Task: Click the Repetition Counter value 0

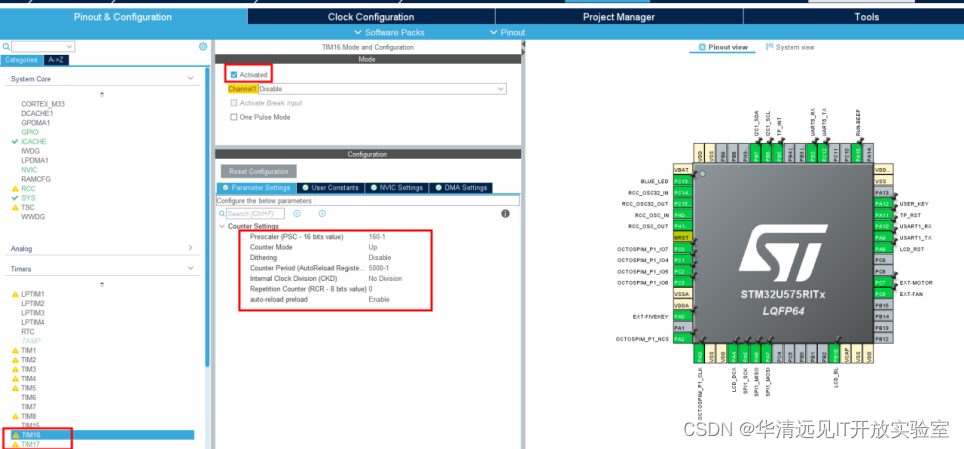Action: pos(370,289)
